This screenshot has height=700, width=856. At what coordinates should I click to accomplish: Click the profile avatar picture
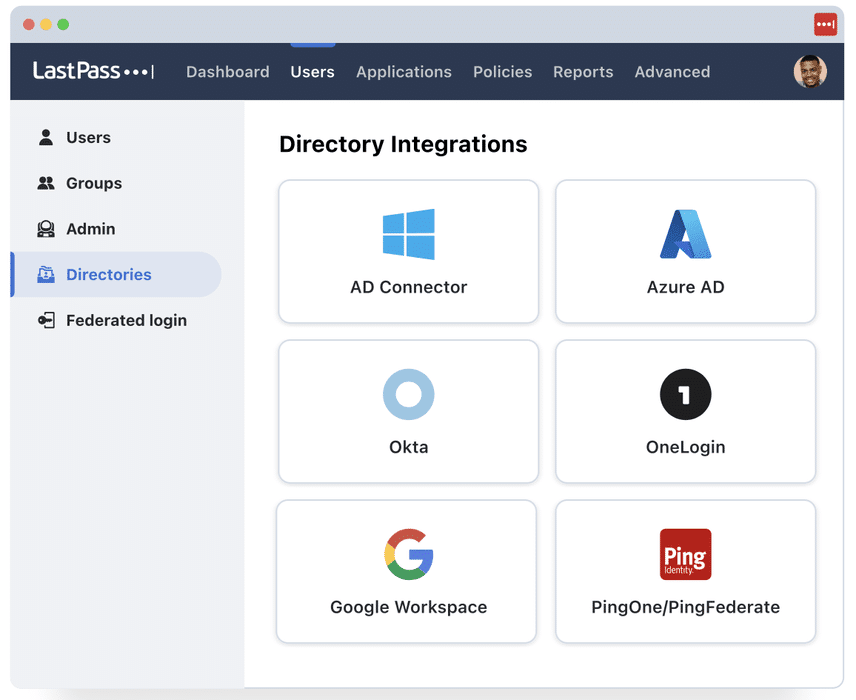810,71
